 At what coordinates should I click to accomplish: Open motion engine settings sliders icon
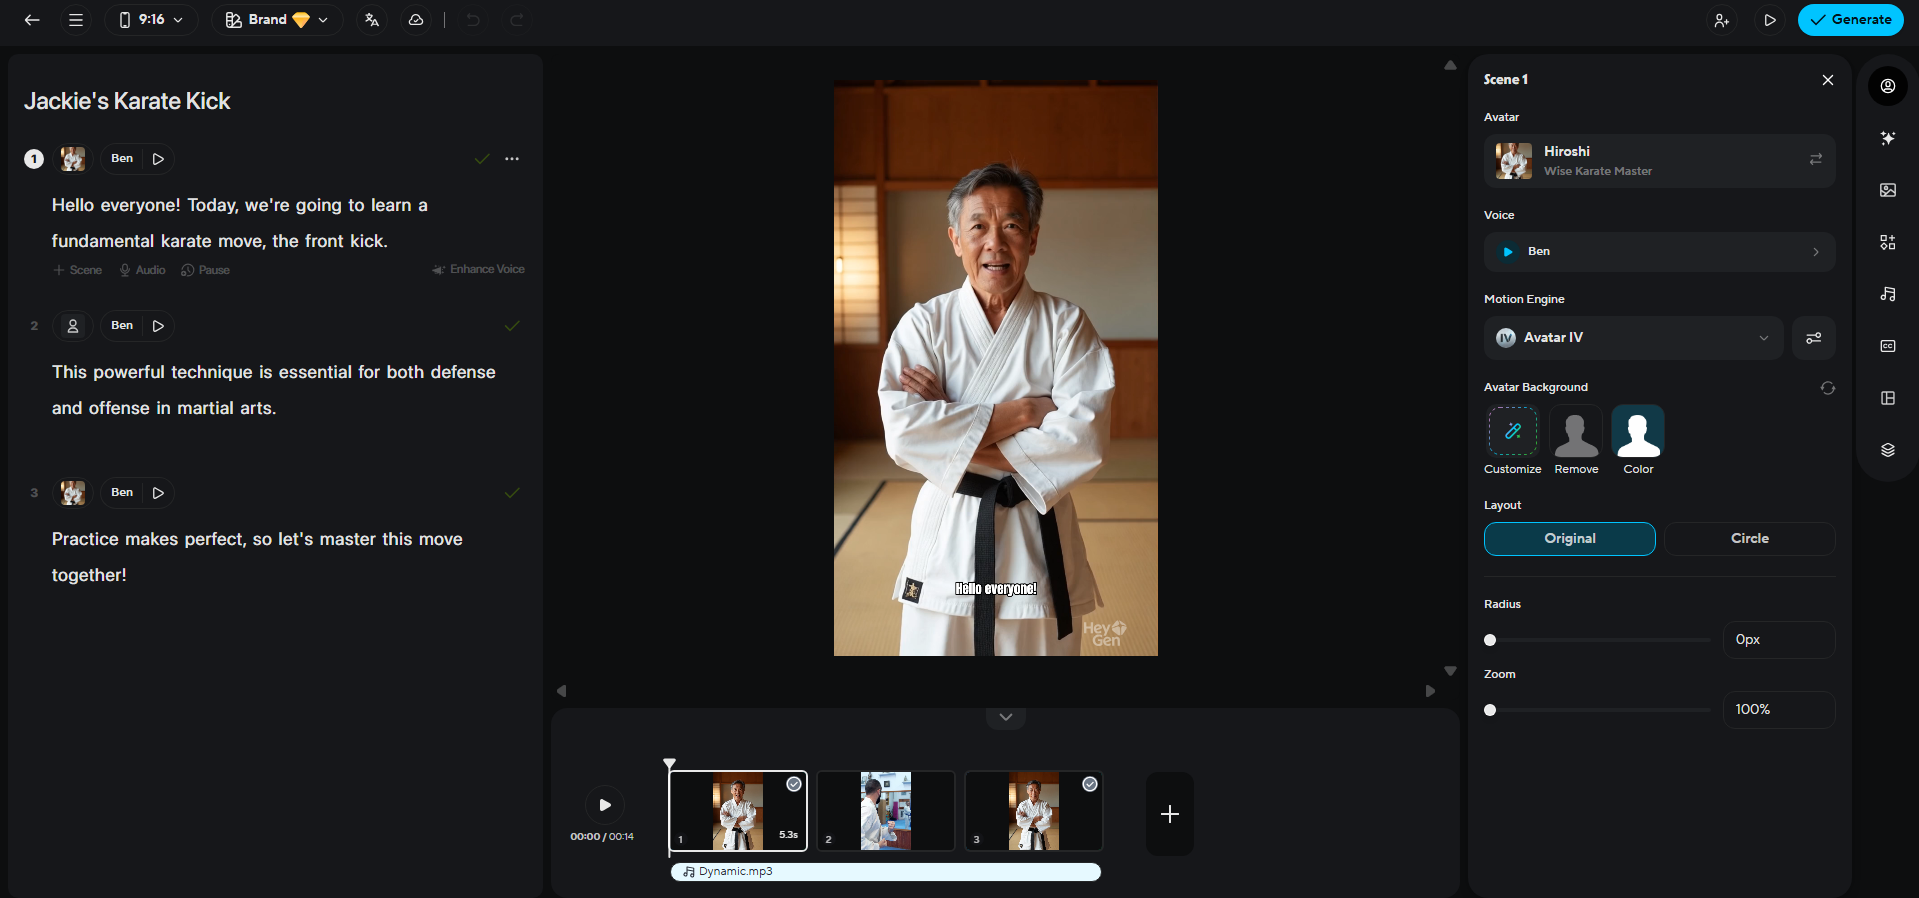click(1814, 338)
